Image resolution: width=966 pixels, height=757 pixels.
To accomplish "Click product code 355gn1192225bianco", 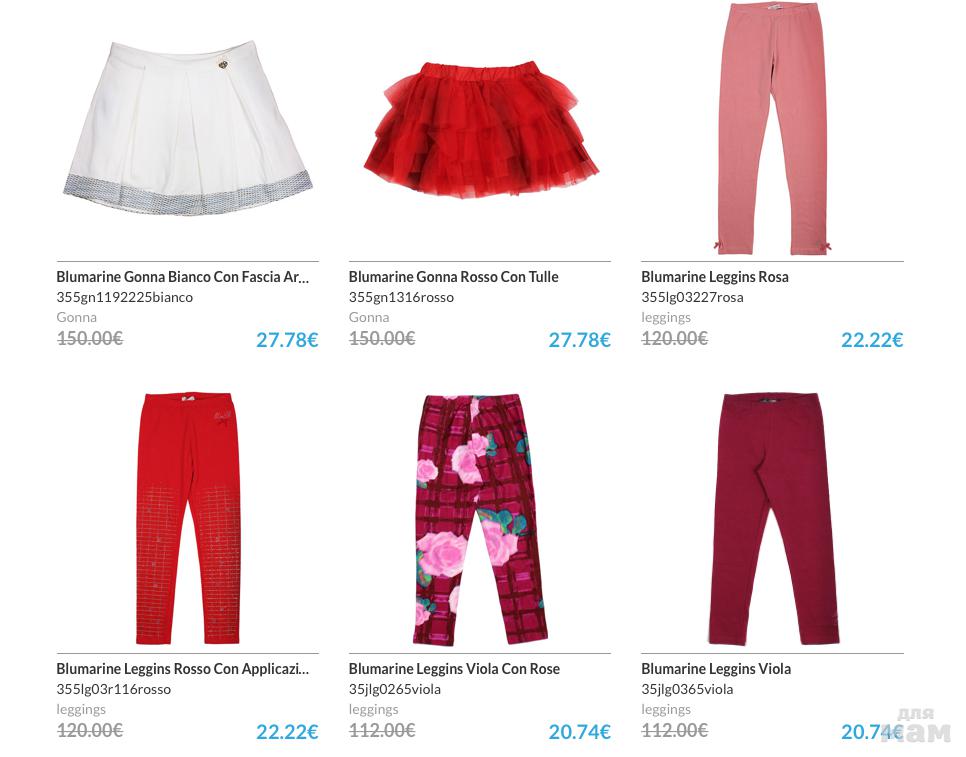I will point(124,298).
